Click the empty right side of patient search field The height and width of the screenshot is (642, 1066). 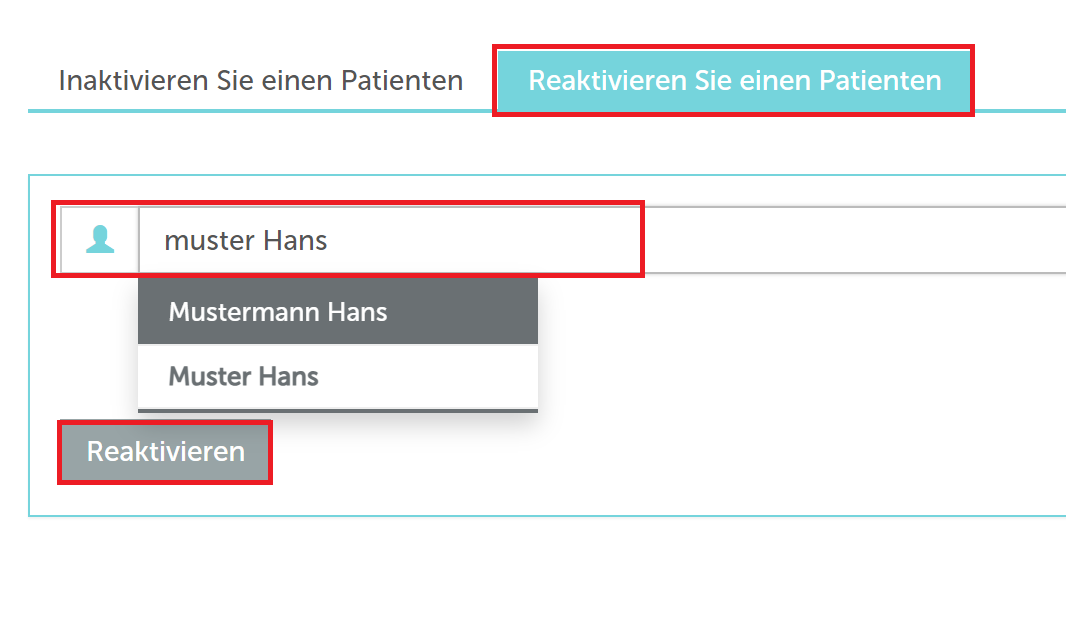click(x=850, y=240)
